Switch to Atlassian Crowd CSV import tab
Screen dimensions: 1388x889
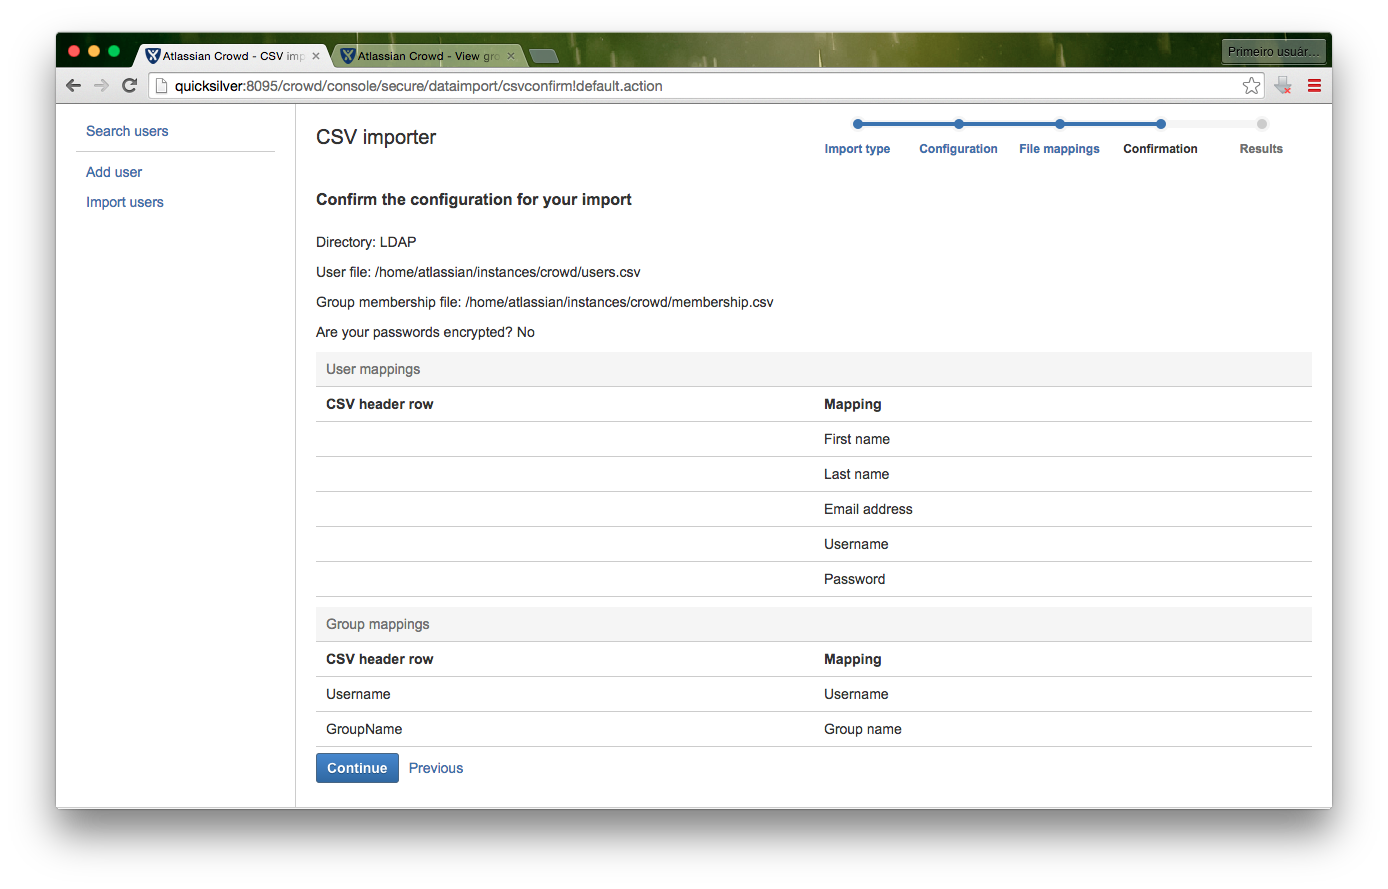pyautogui.click(x=230, y=56)
